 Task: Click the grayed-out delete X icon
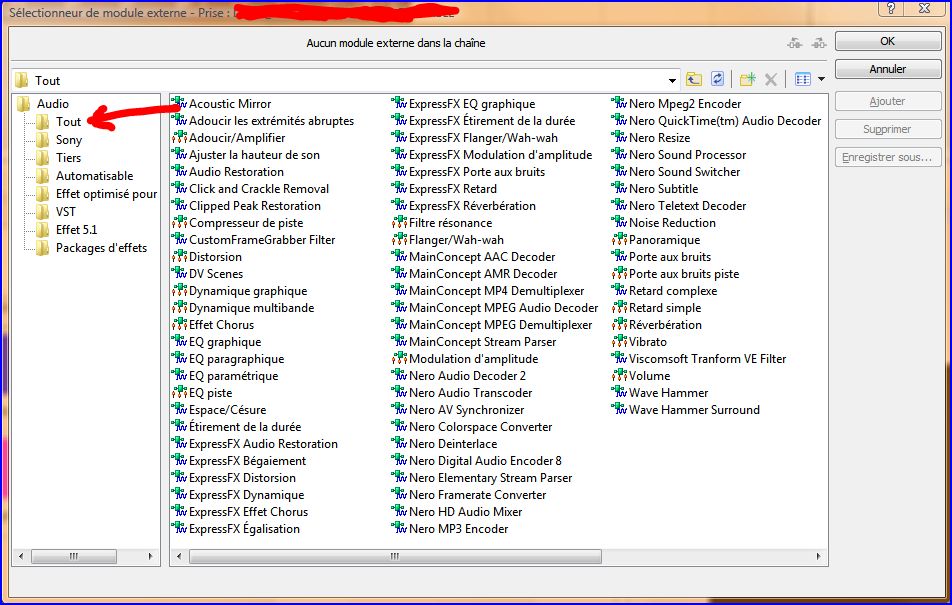(770, 79)
